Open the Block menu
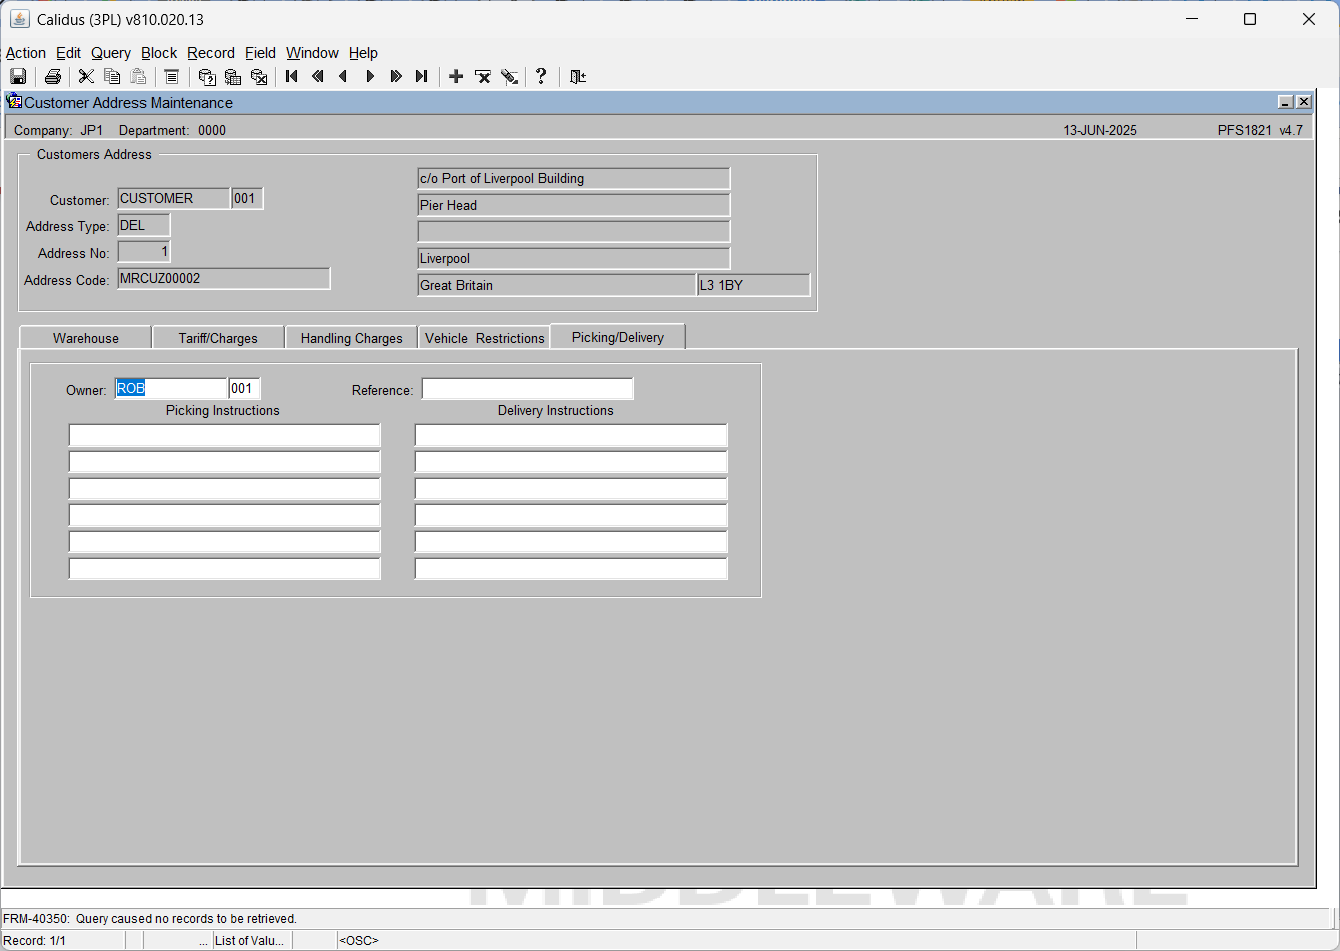 coord(159,53)
